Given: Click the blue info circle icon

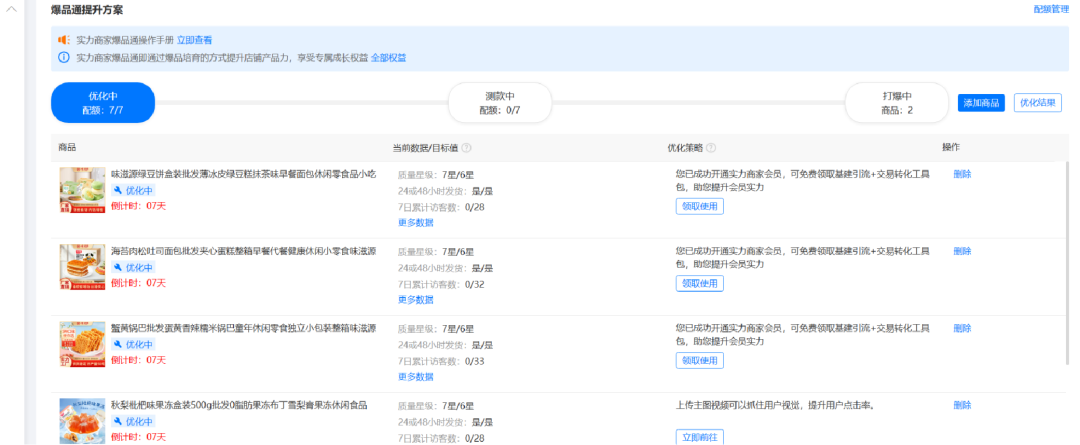Looking at the screenshot, I should click(64, 58).
